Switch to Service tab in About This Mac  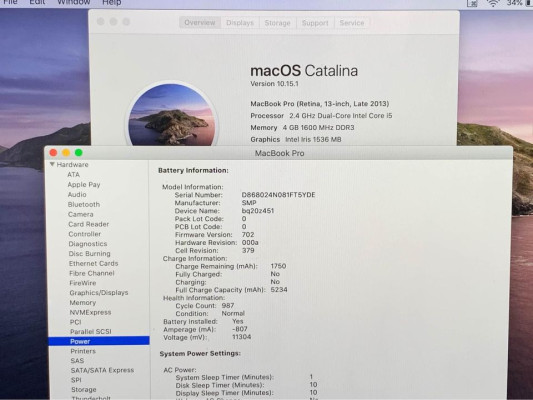coord(351,23)
